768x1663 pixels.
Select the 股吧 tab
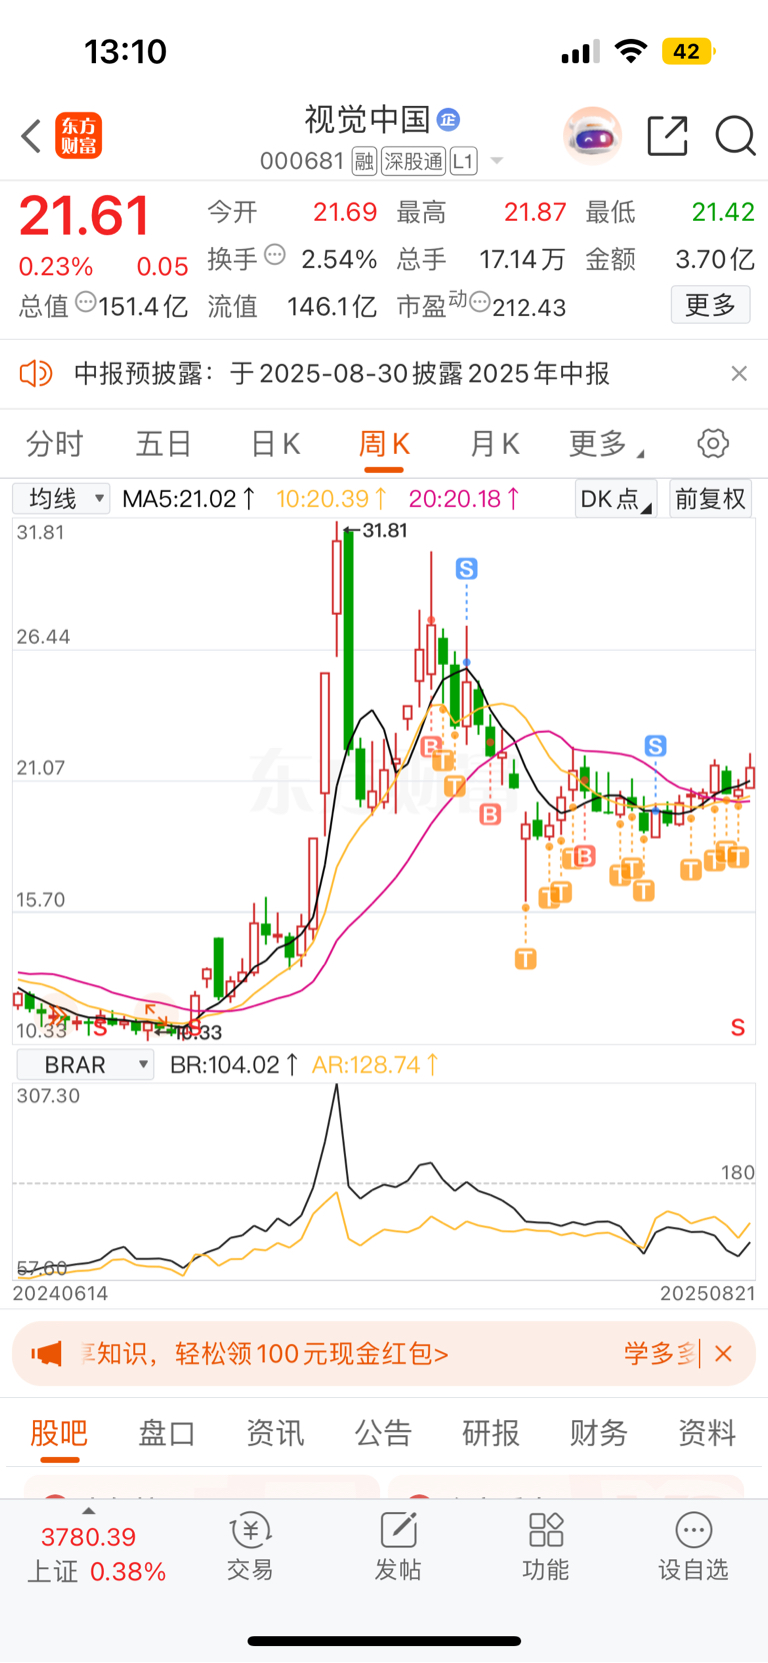(x=59, y=1433)
